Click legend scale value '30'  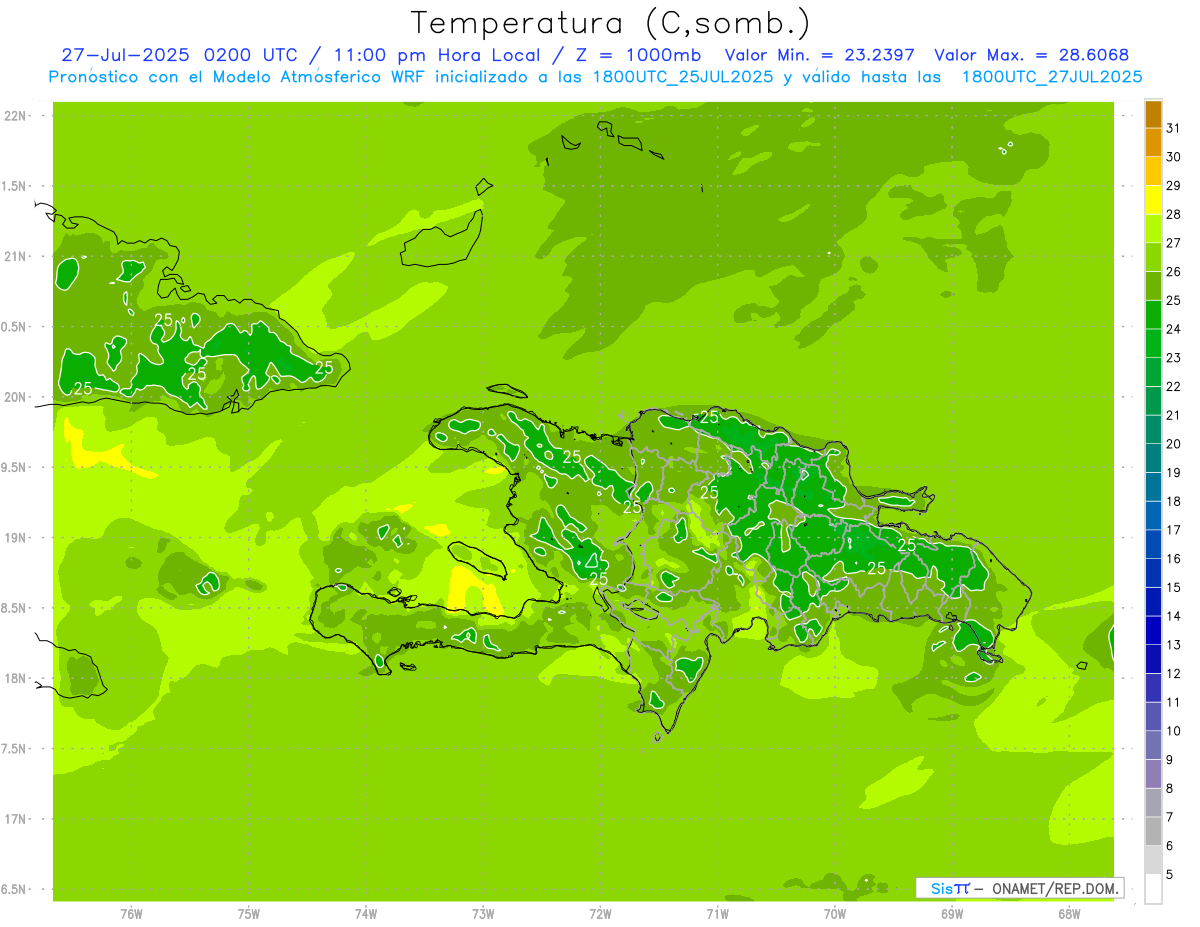tap(1173, 157)
